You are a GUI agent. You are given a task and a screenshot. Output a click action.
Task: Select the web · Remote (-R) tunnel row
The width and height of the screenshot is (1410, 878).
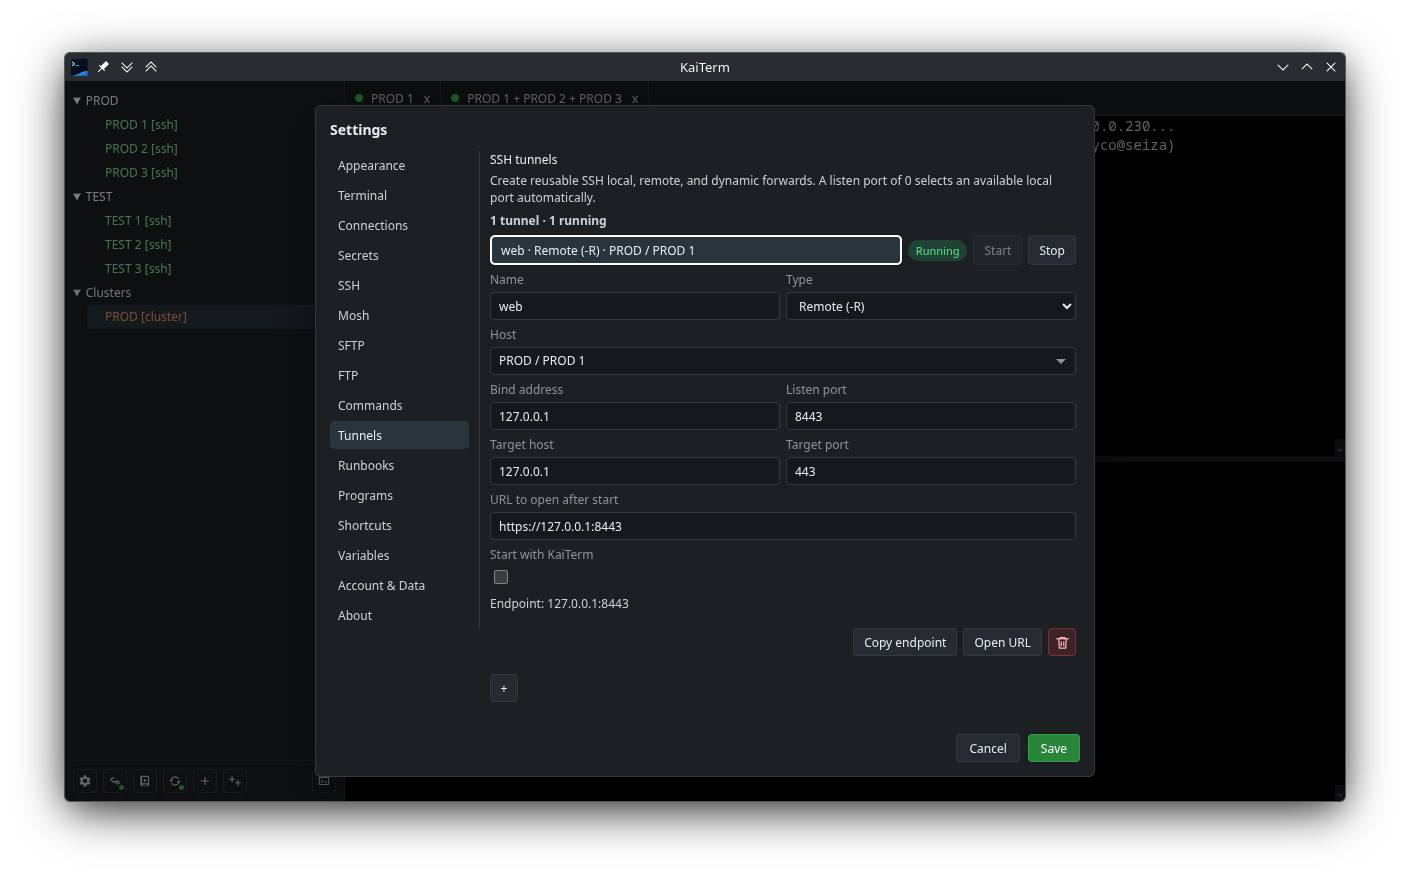pos(696,250)
